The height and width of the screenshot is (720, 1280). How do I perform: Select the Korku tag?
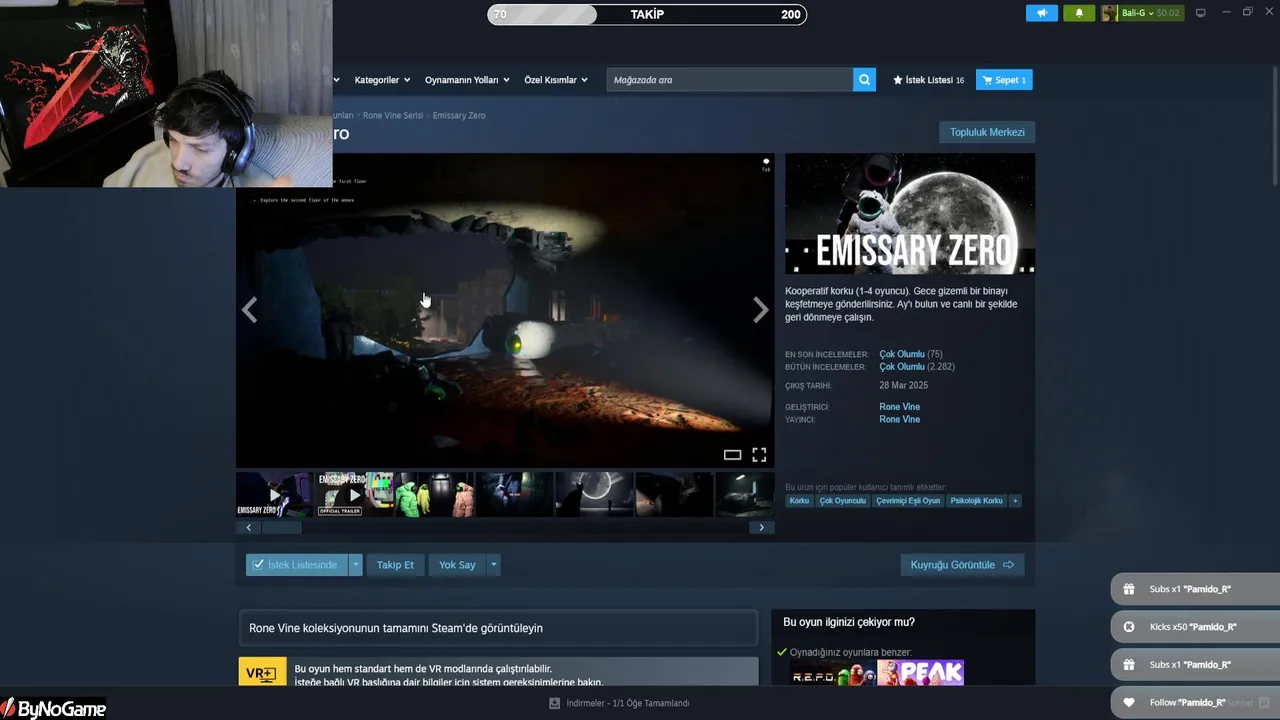[799, 501]
